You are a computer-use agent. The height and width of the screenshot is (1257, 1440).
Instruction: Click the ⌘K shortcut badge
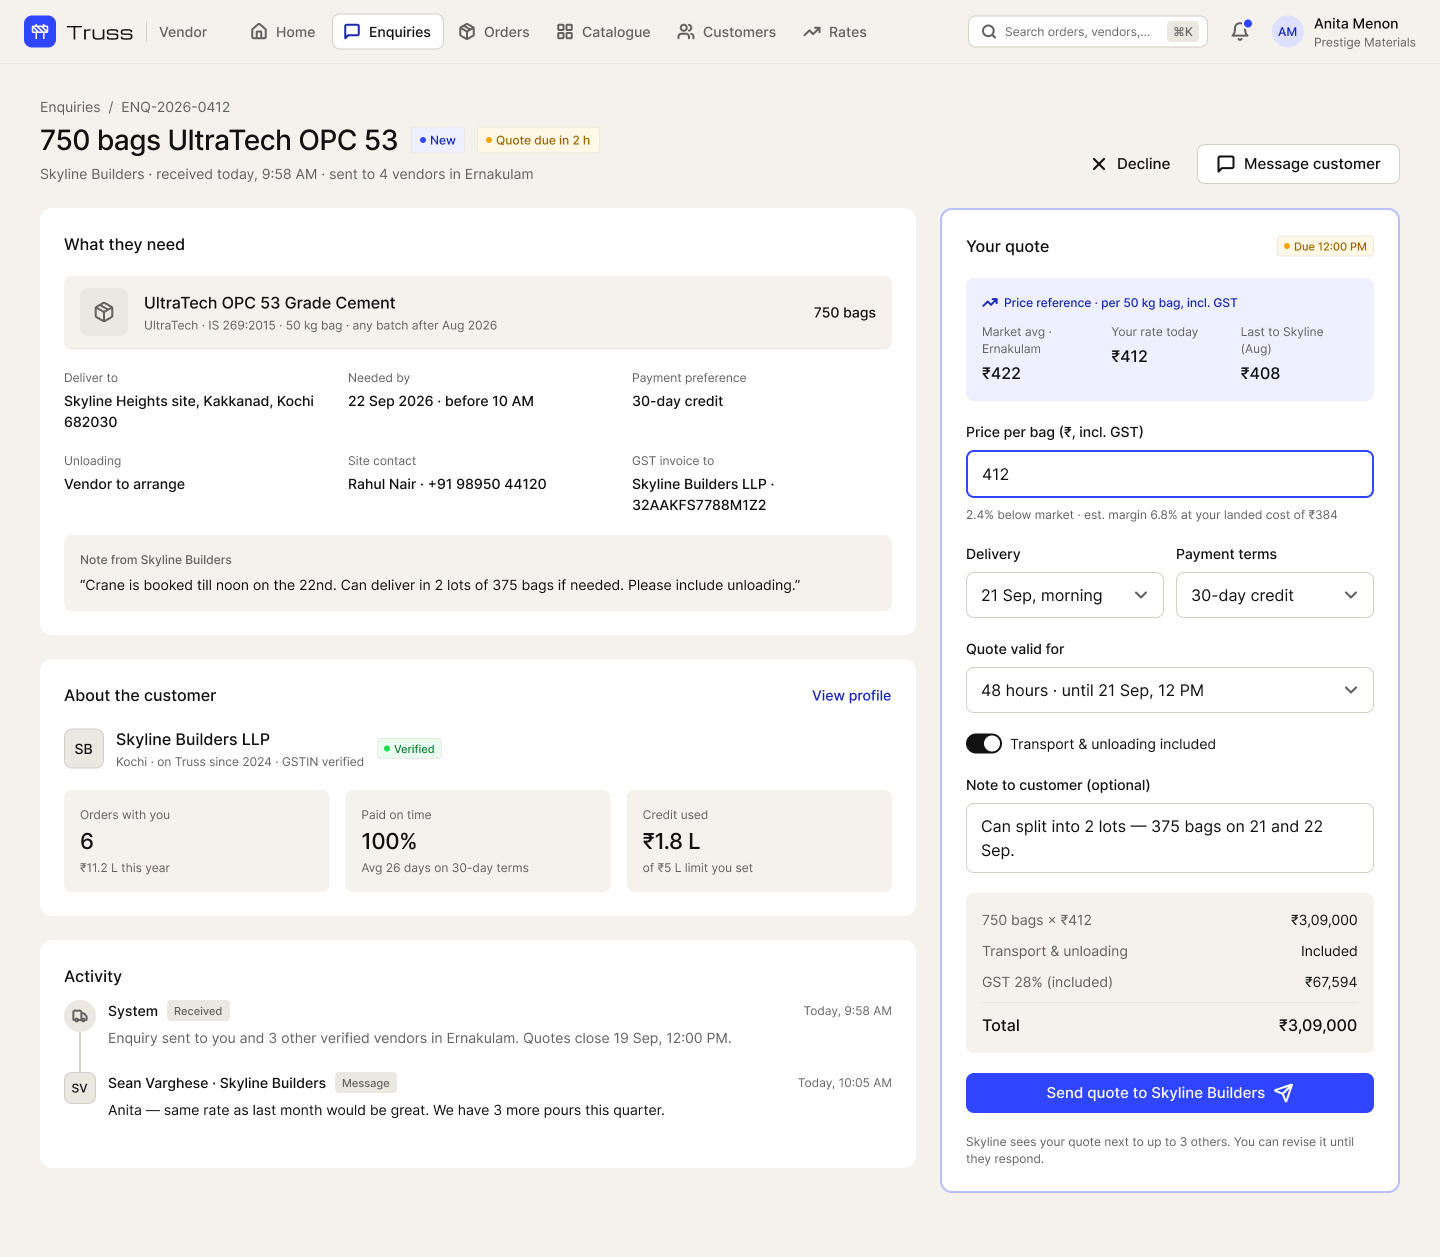1183,32
